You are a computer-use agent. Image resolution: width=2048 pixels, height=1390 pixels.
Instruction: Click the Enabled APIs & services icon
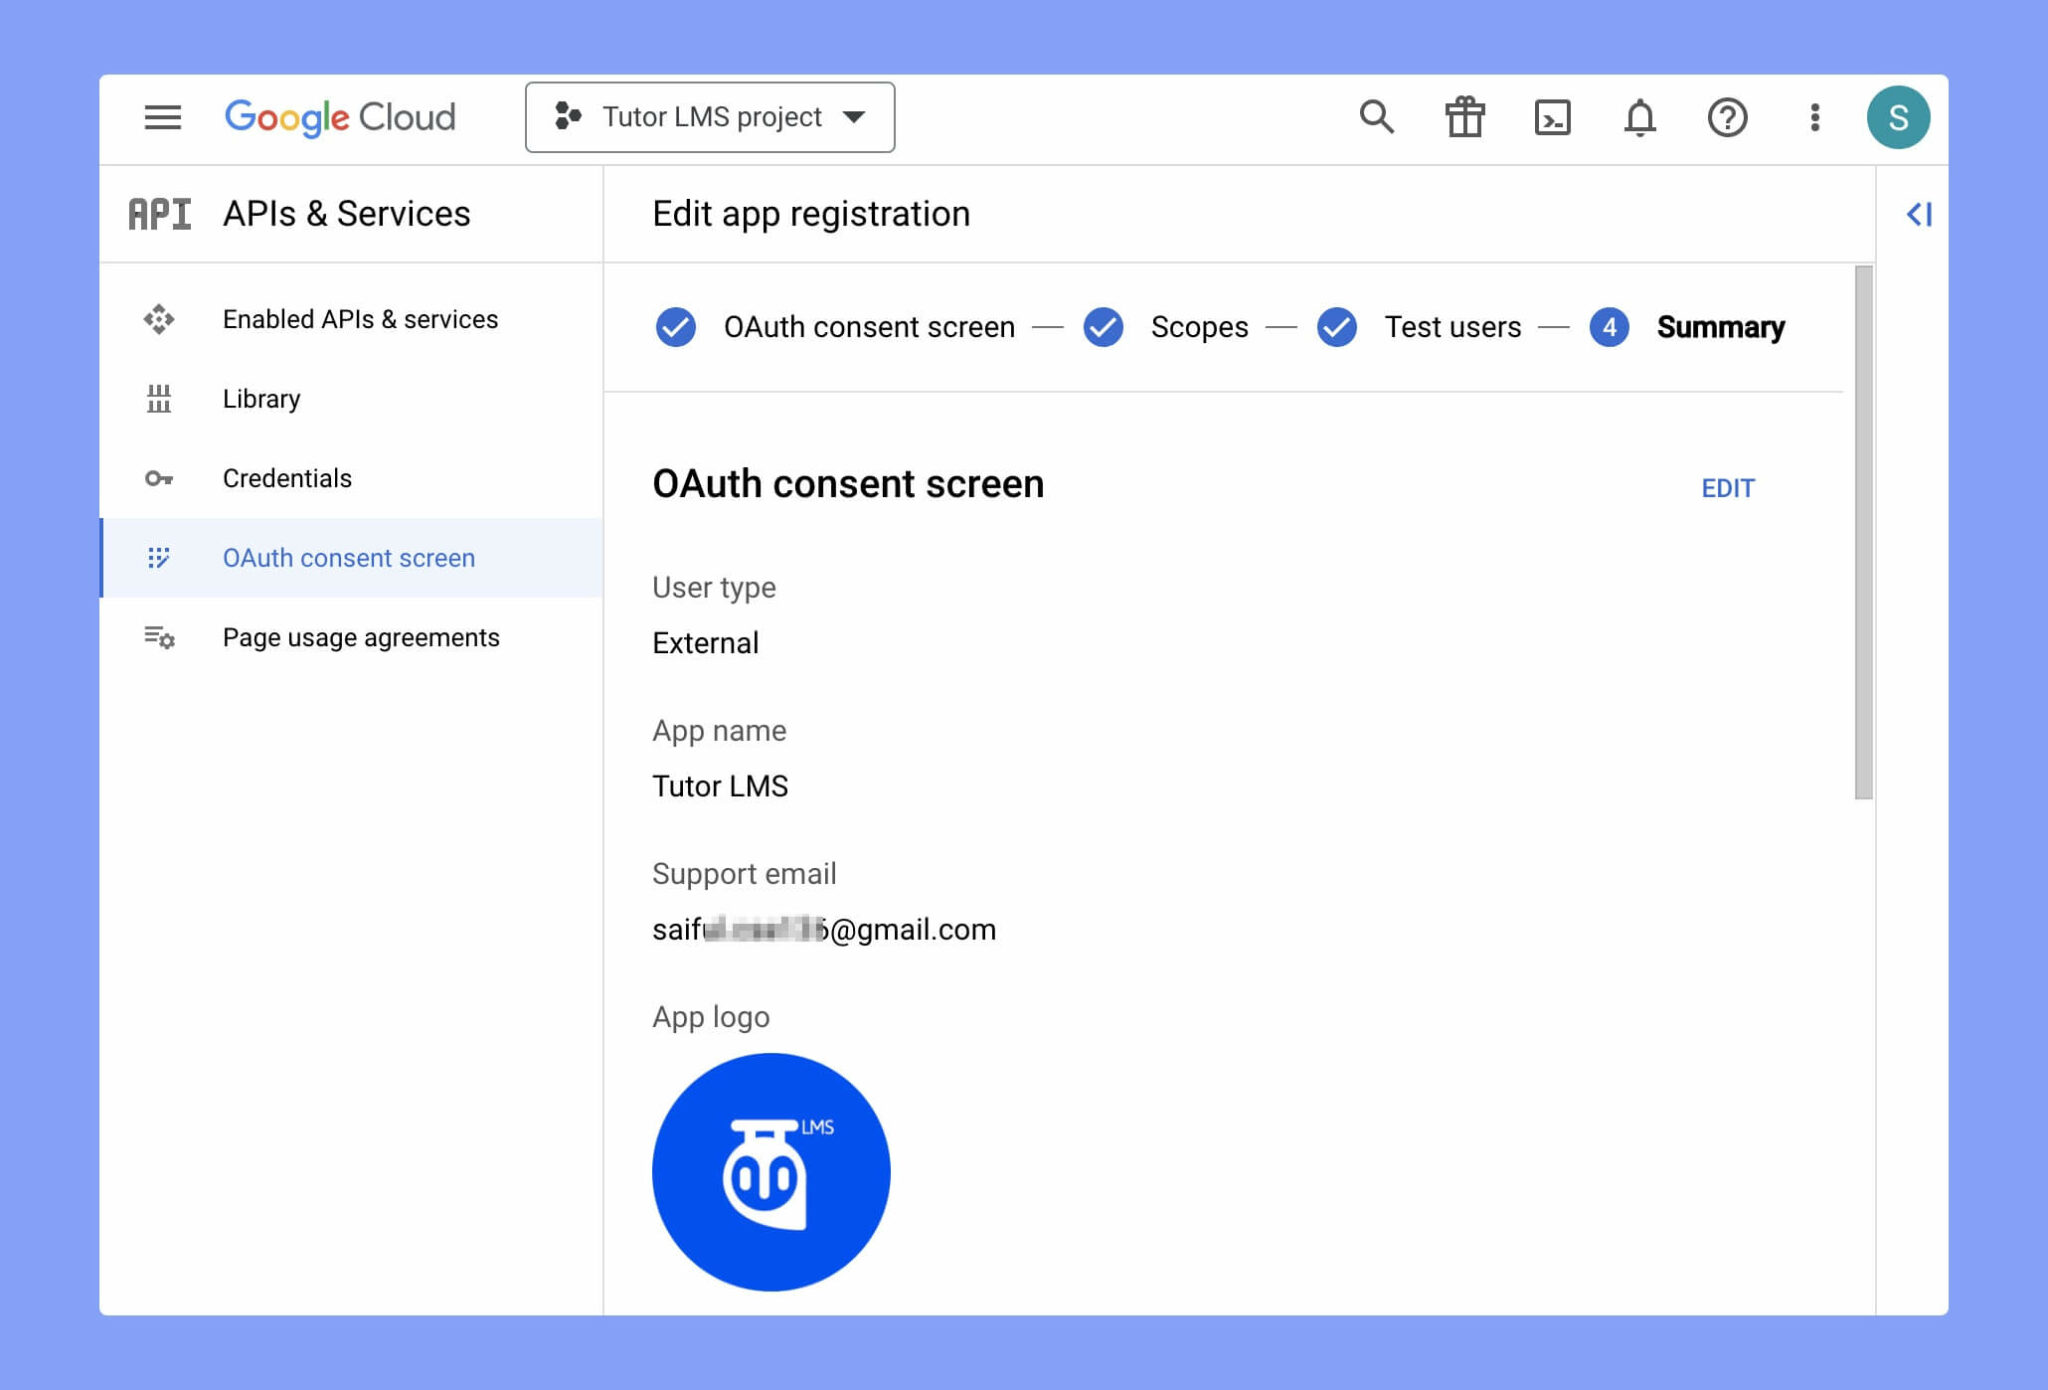160,318
